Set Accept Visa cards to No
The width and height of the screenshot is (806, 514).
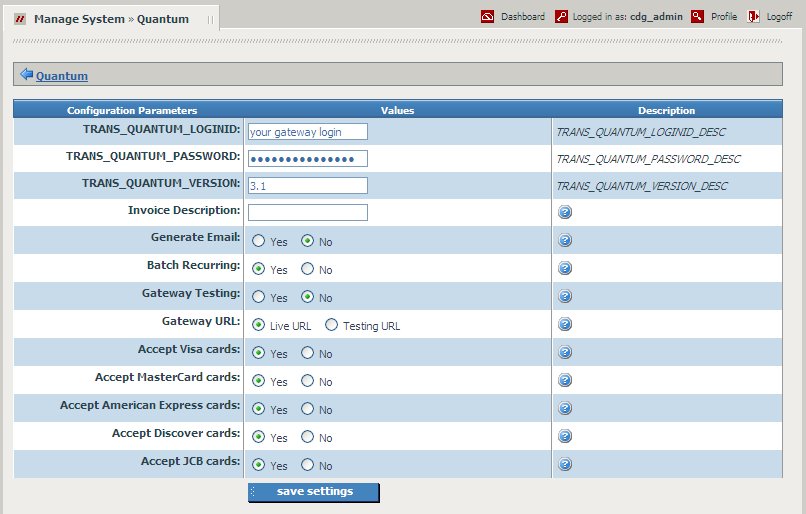click(307, 353)
